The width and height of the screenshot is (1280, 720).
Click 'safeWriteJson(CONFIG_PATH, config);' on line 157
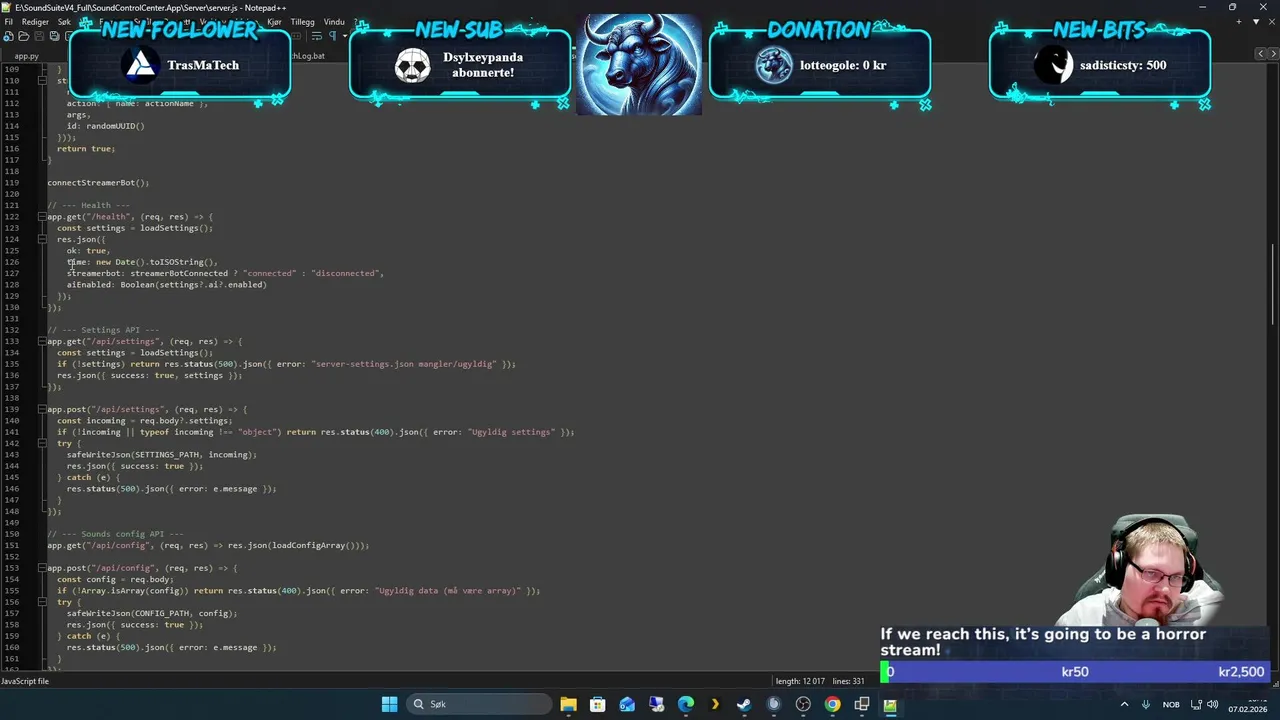[152, 613]
